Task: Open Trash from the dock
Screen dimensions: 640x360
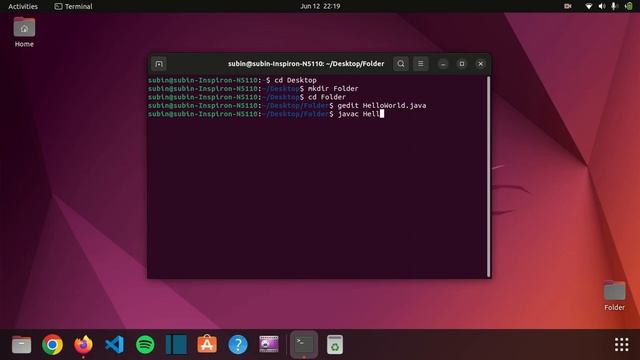Action: pos(335,345)
